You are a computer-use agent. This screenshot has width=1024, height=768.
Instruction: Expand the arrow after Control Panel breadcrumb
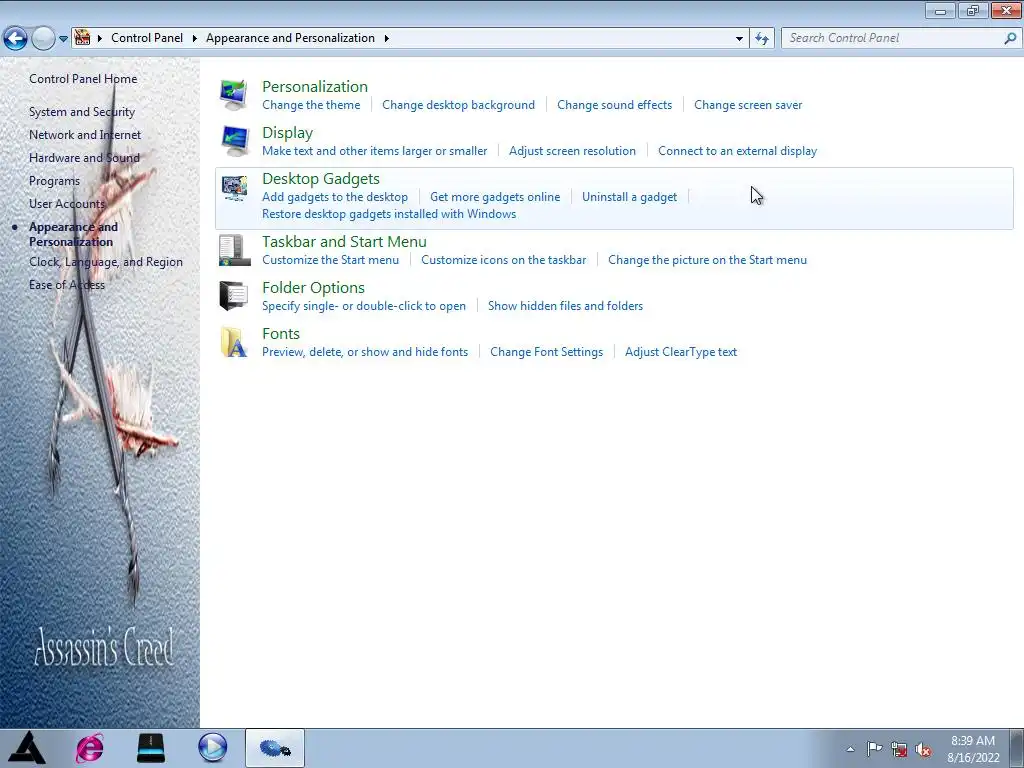point(195,39)
